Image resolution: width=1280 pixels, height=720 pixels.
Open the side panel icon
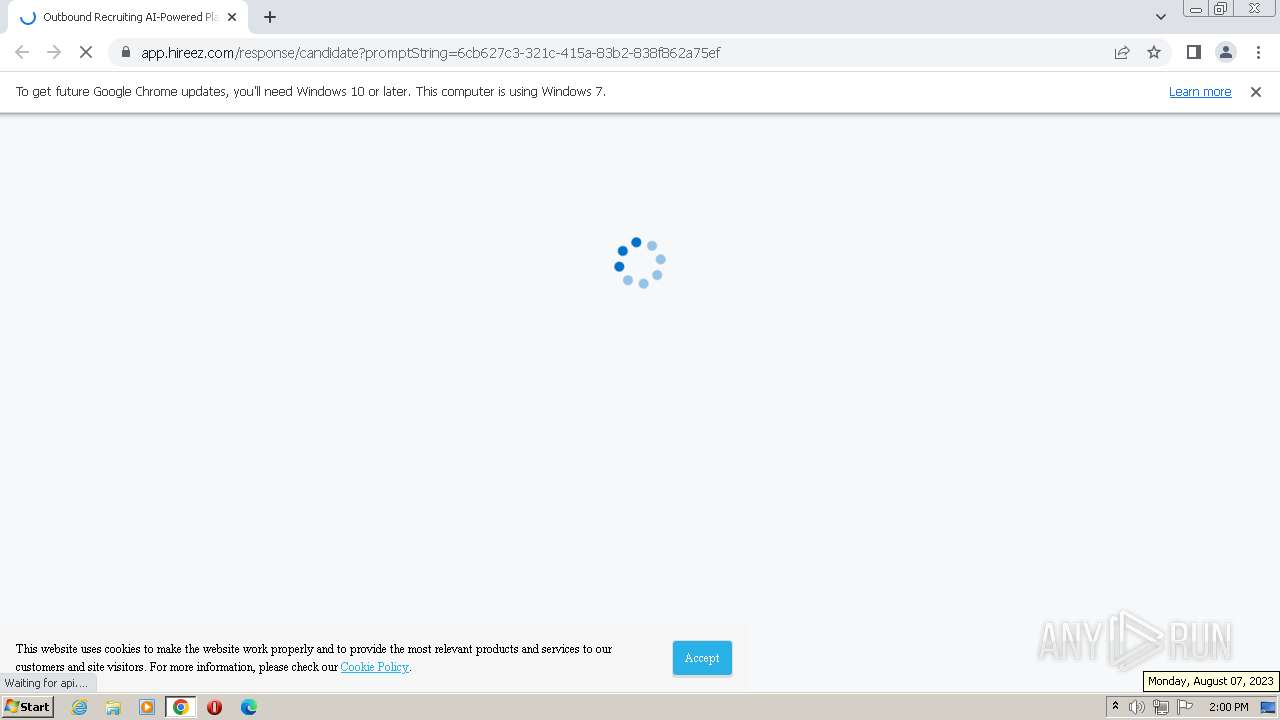(1193, 52)
